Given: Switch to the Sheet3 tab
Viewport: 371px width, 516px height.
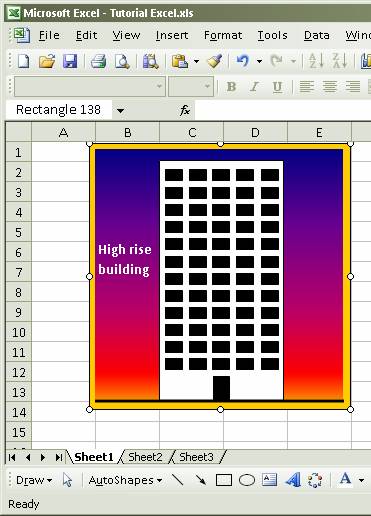Looking at the screenshot, I should tap(196, 457).
